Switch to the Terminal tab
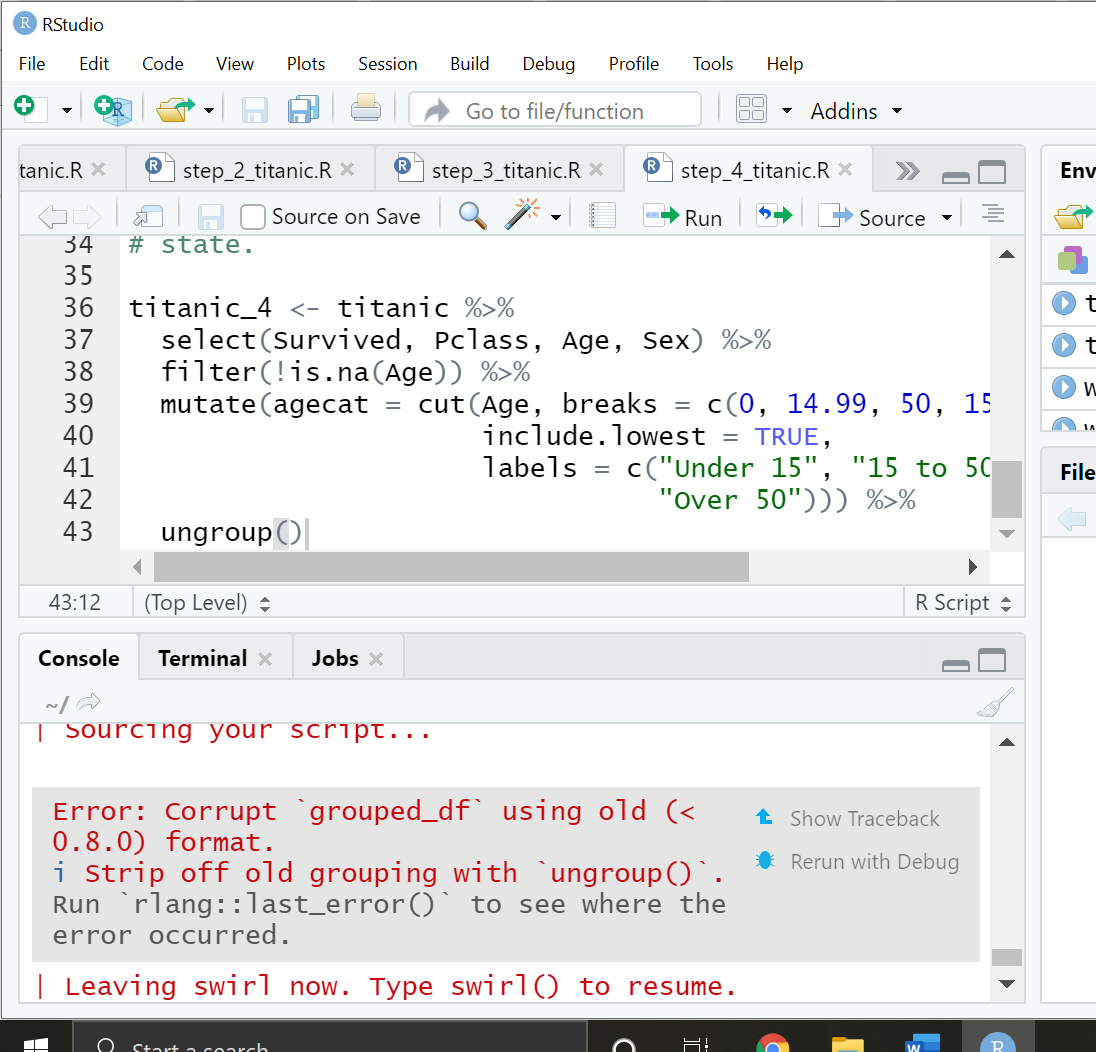 point(202,657)
